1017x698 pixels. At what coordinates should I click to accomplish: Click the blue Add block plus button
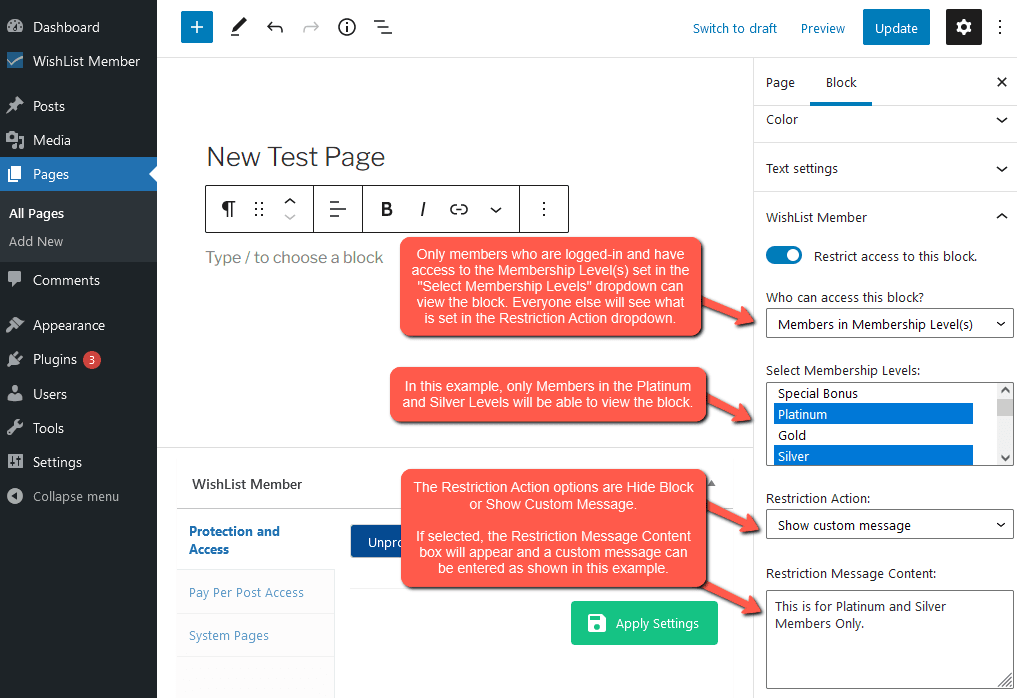coord(197,27)
